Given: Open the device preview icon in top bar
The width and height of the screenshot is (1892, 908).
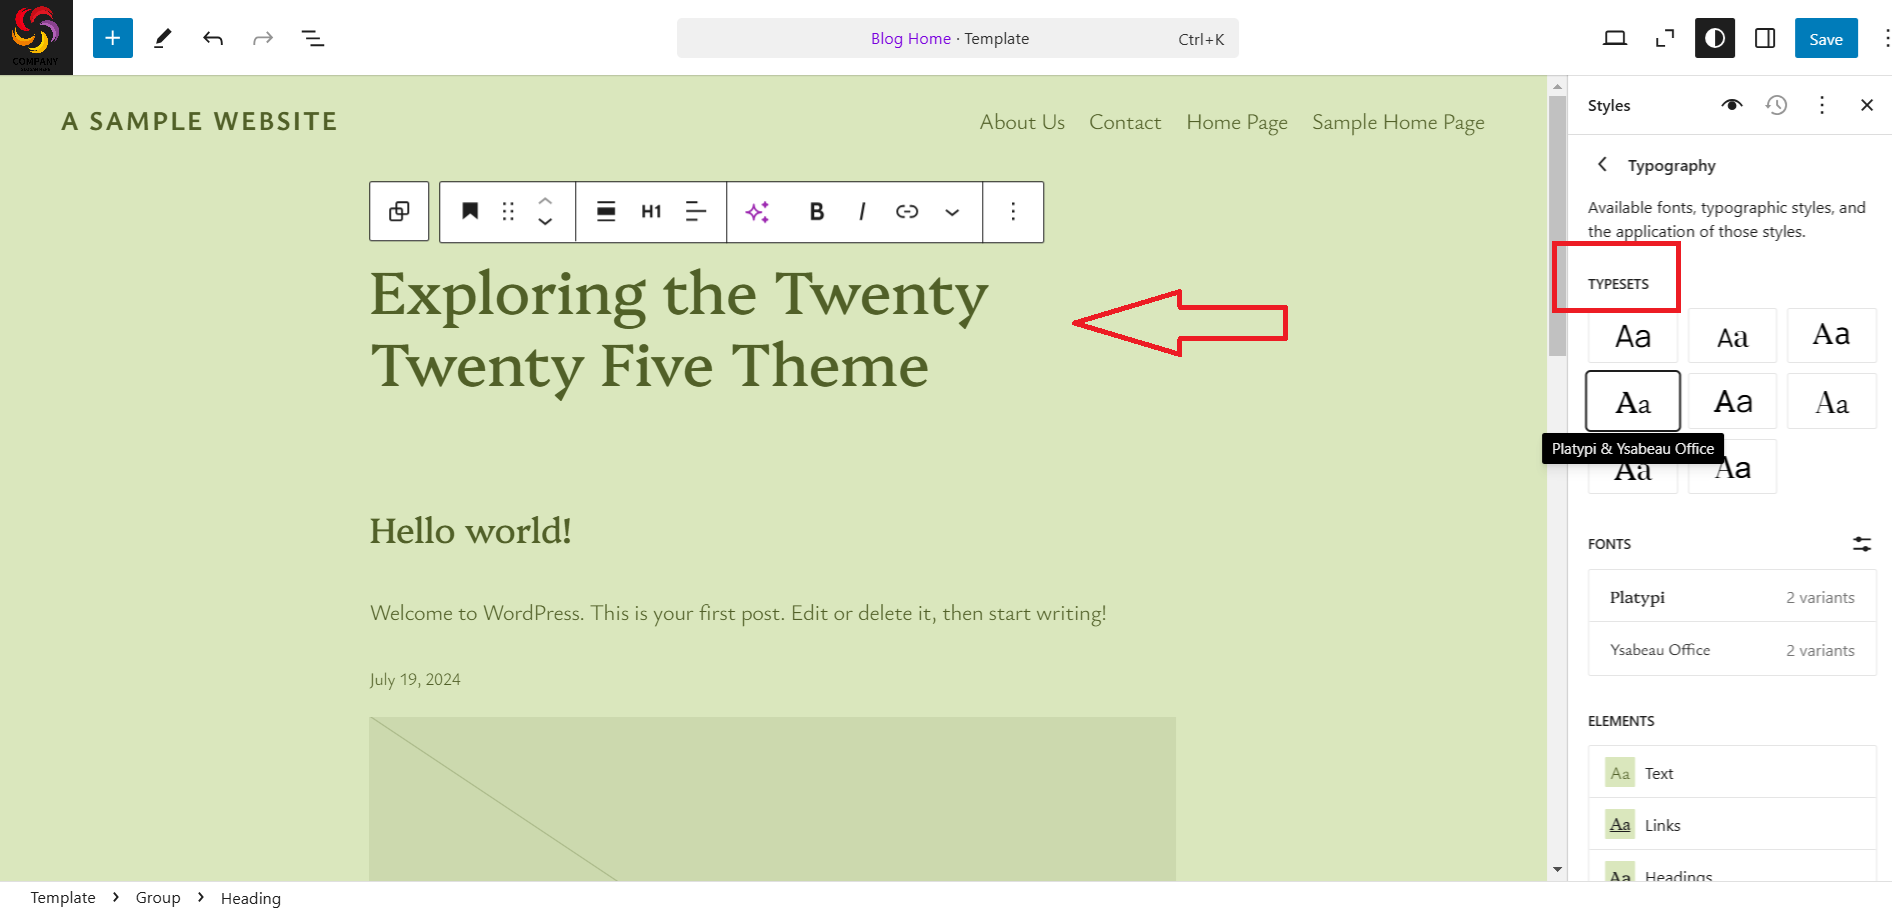Looking at the screenshot, I should coord(1614,38).
